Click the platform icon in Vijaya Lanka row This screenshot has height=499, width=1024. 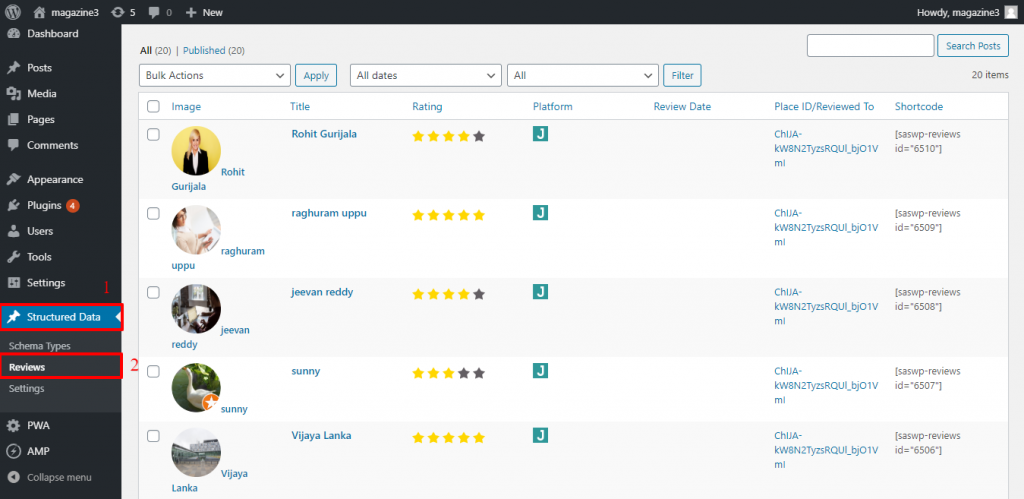[x=540, y=435]
